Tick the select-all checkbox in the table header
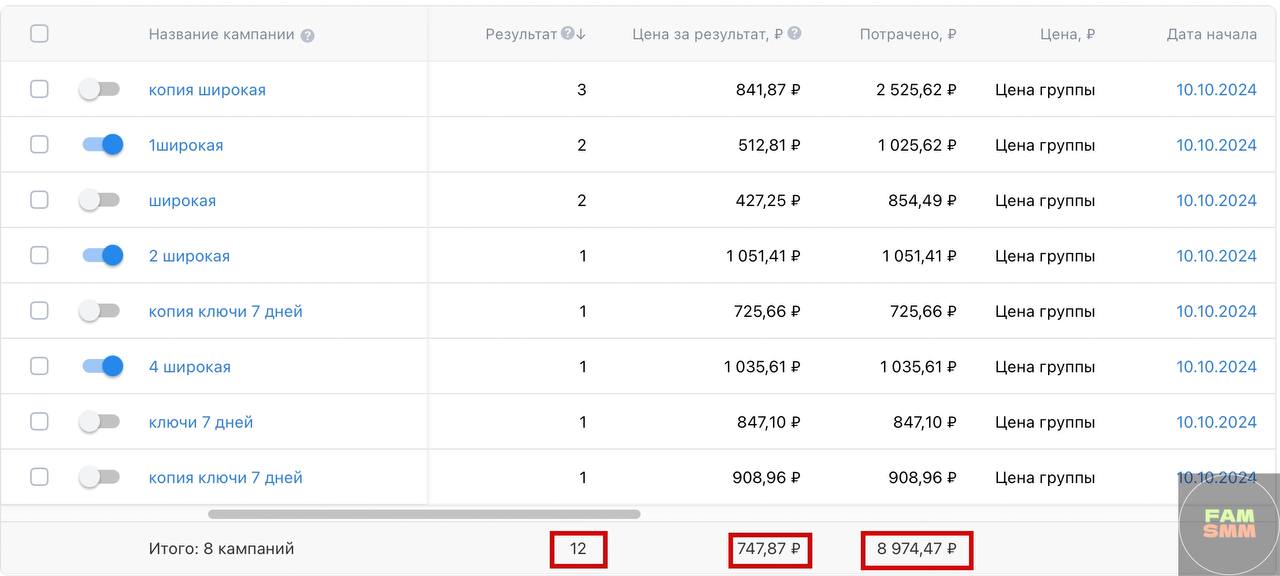The width and height of the screenshot is (1280, 576). [x=39, y=34]
